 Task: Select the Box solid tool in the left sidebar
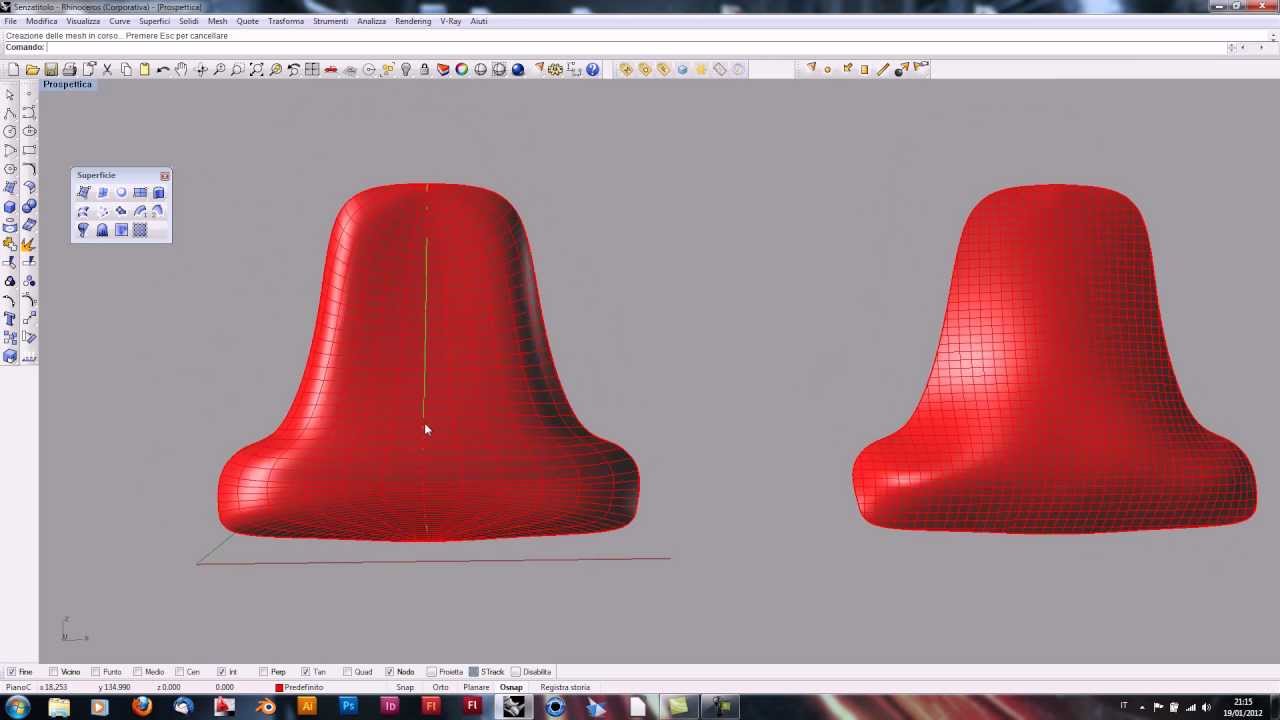[x=10, y=206]
